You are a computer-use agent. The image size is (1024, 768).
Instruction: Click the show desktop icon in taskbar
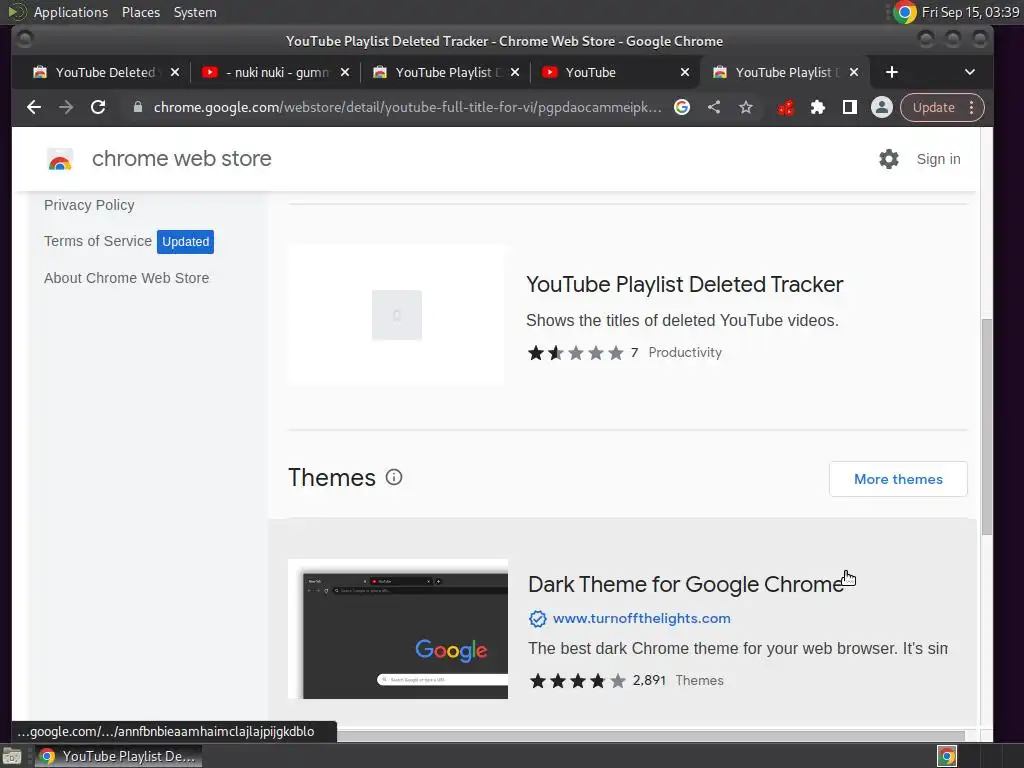point(12,756)
